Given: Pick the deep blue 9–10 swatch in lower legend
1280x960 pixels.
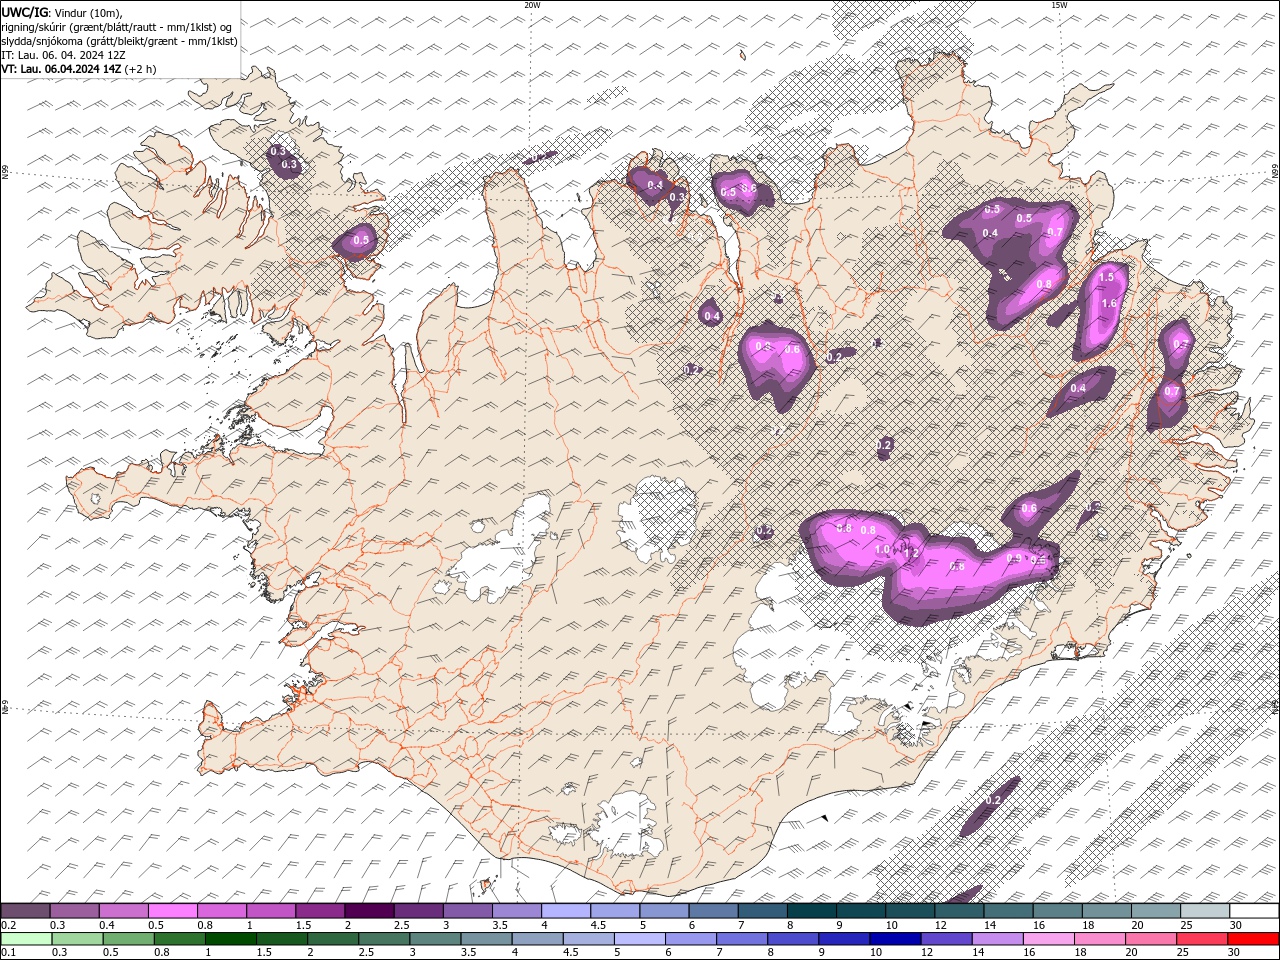Looking at the screenshot, I should pyautogui.click(x=843, y=939).
